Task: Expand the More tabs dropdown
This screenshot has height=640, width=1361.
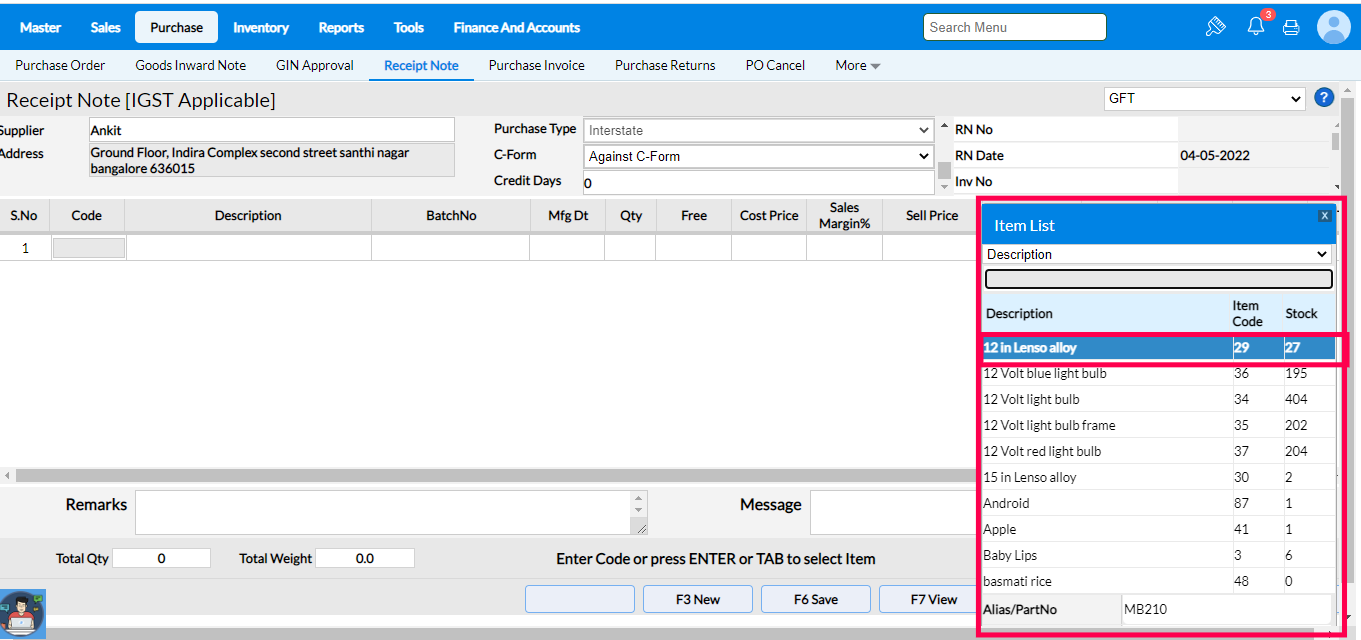Action: pyautogui.click(x=858, y=65)
